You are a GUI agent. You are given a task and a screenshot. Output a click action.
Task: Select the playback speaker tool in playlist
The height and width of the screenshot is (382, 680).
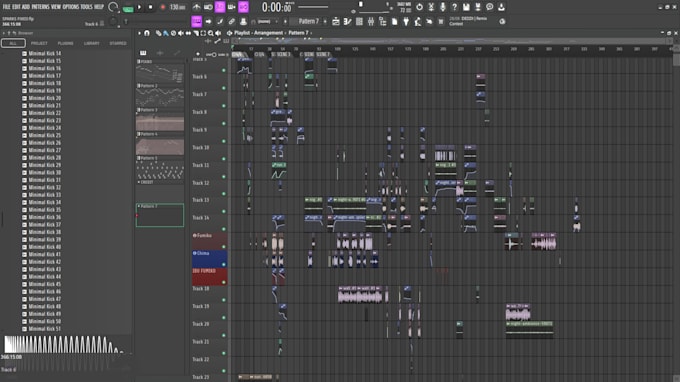point(218,33)
